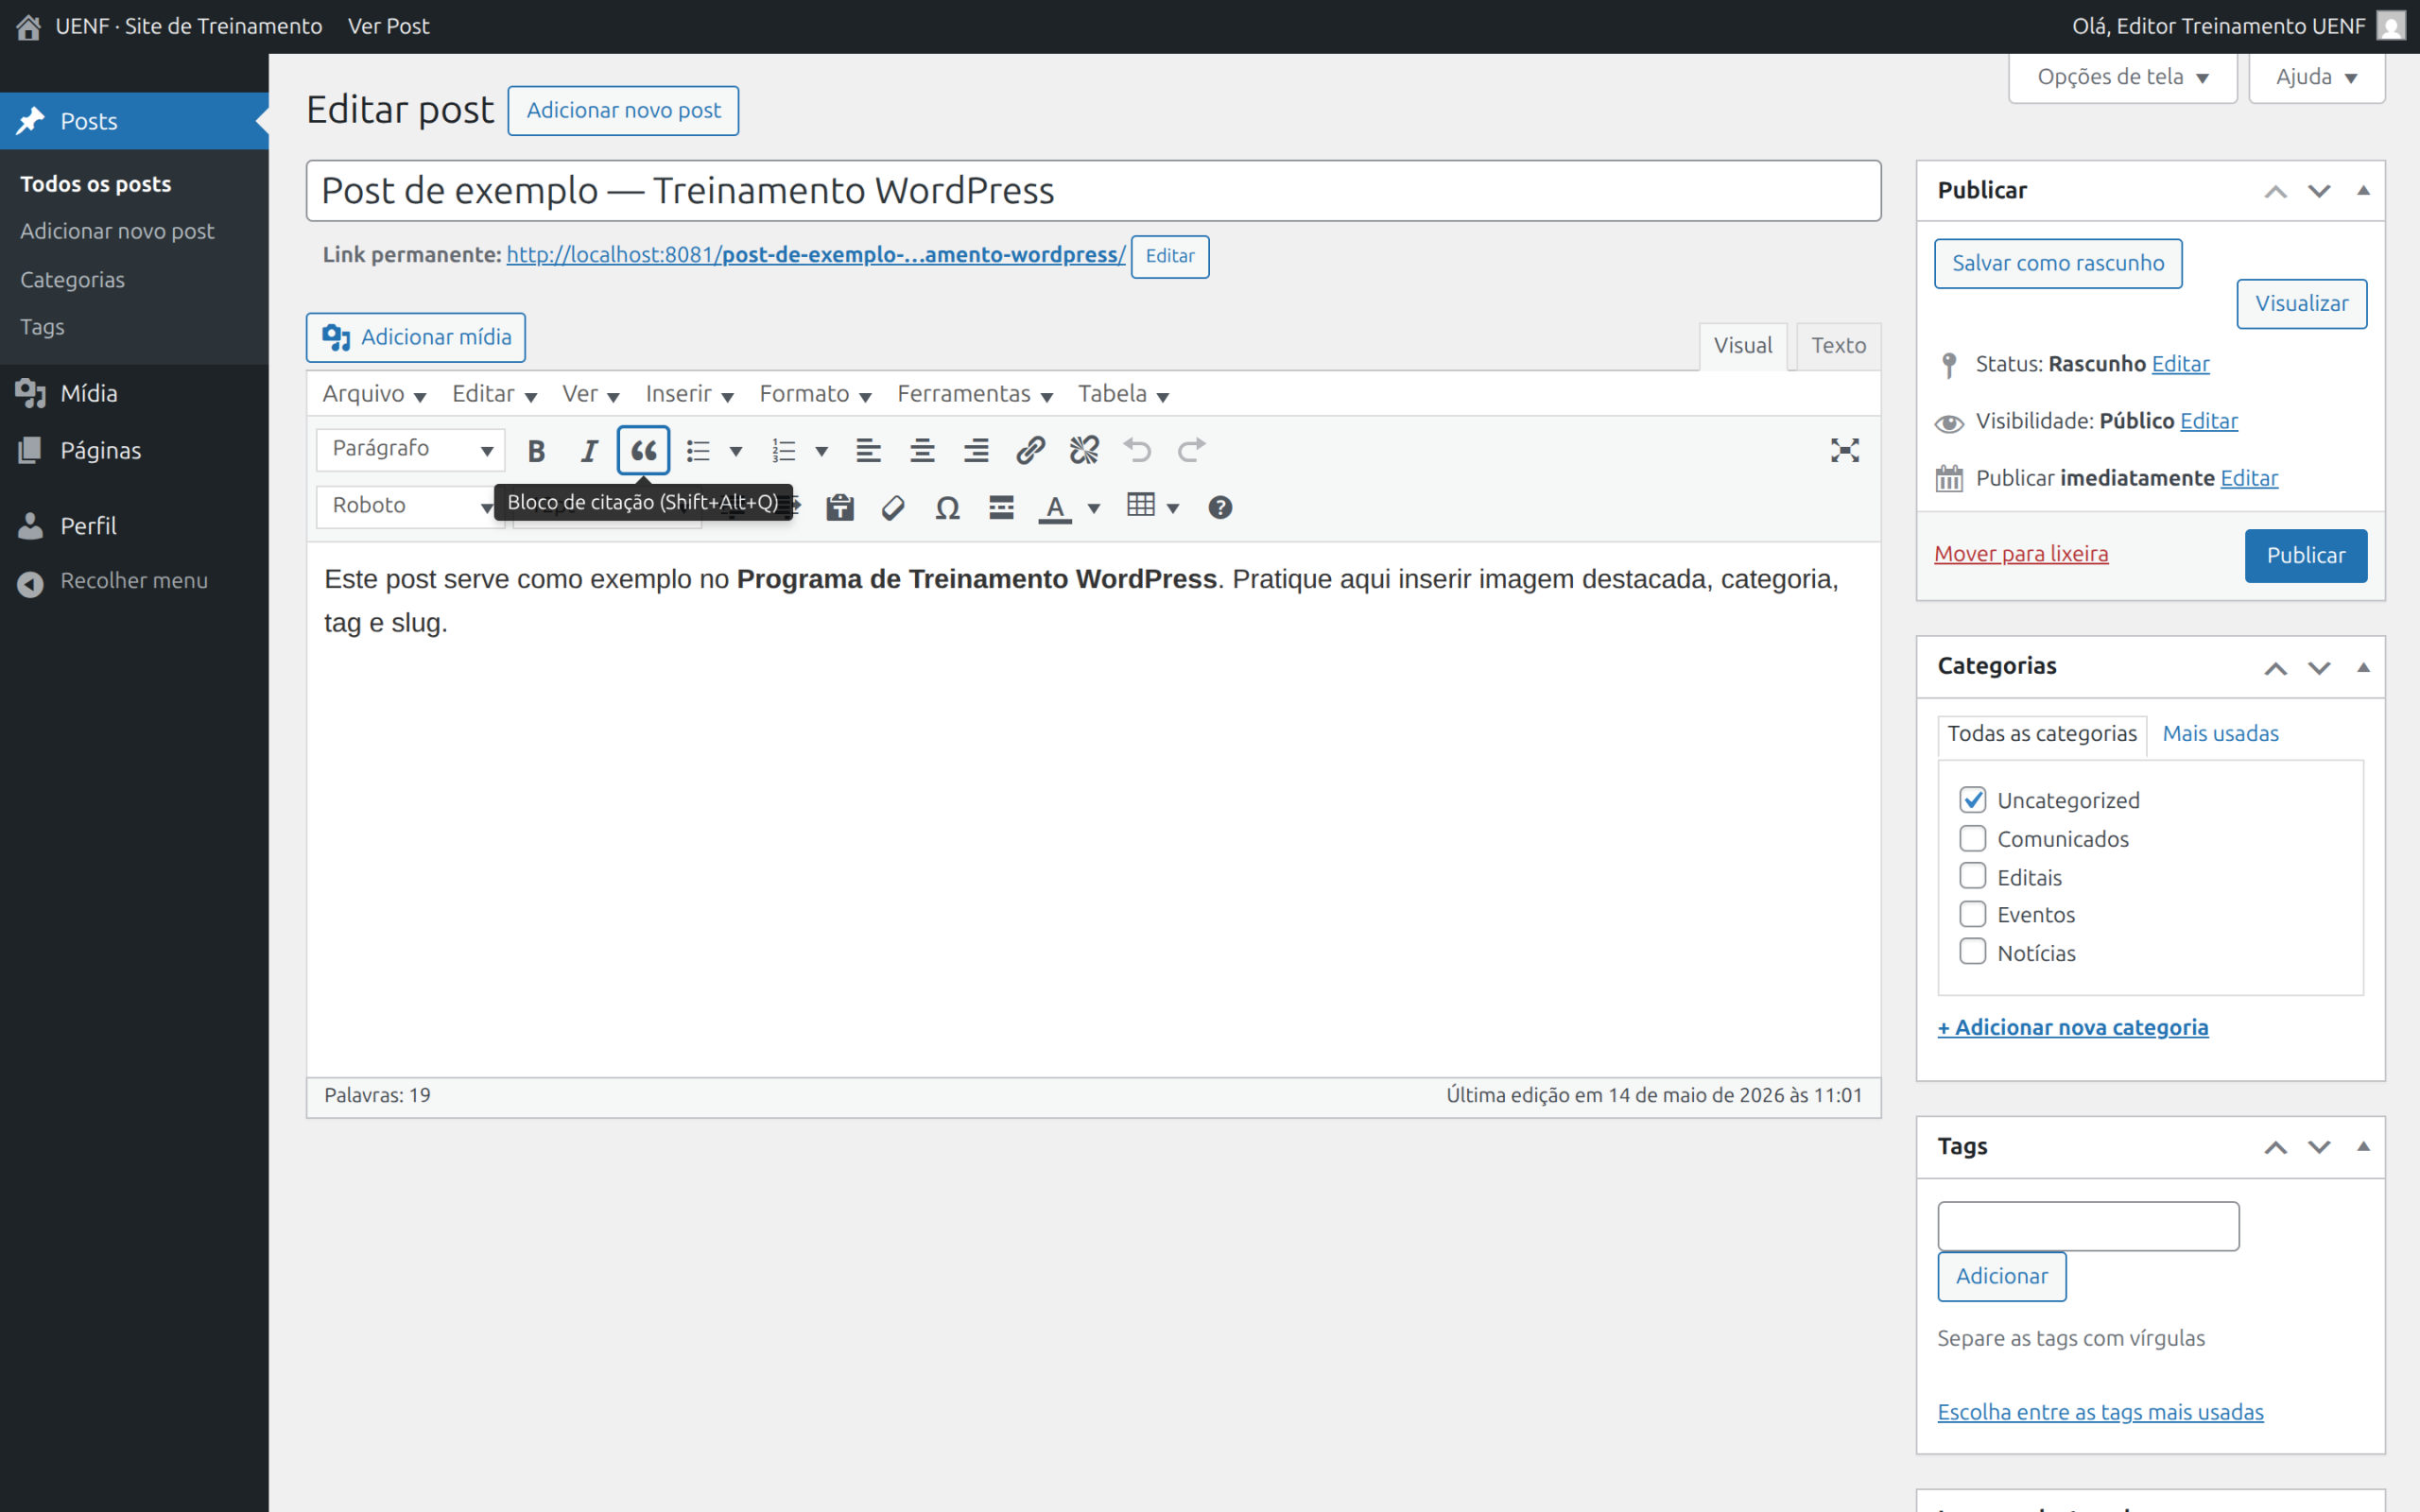
Task: Clear formatting with the eraser icon
Action: [x=893, y=508]
